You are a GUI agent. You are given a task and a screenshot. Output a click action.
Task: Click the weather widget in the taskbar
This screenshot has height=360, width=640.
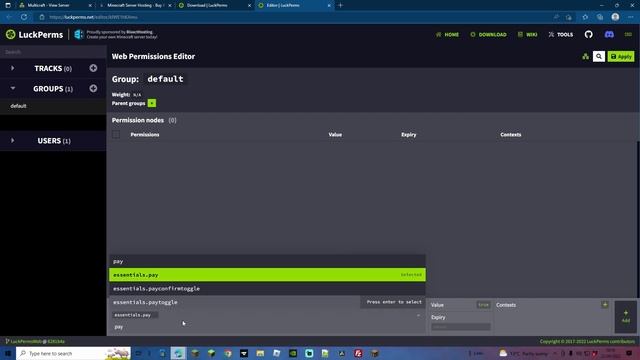[x=524, y=353]
